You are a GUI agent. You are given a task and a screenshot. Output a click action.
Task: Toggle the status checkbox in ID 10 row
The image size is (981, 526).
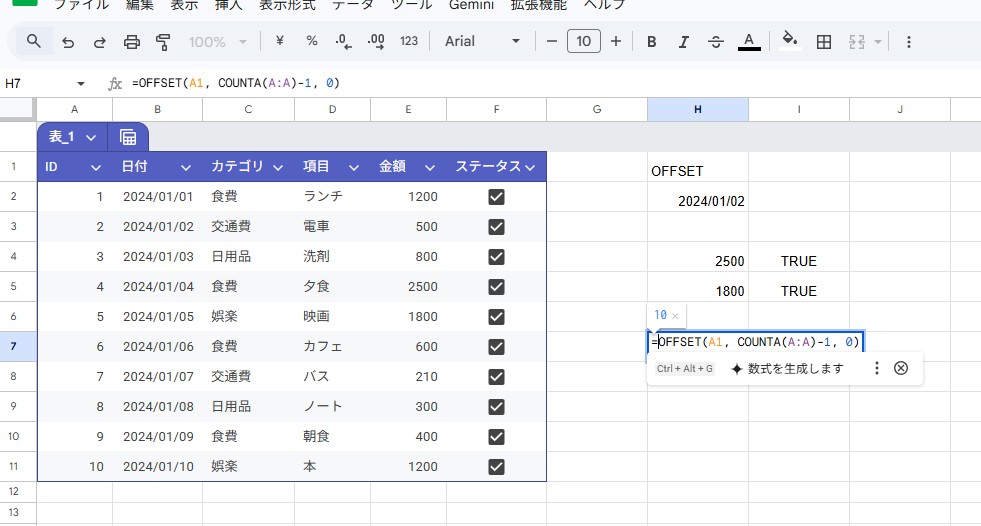(x=496, y=467)
